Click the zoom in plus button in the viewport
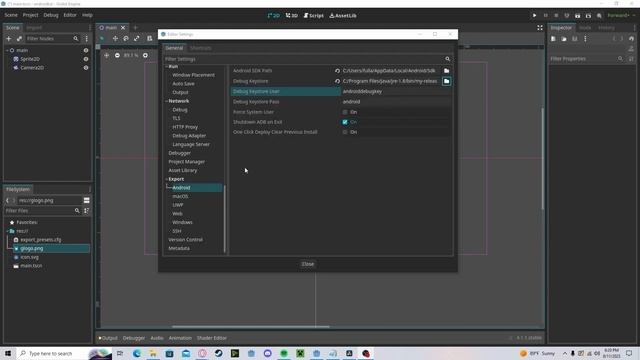Screen dimensions: 640x360 click(145, 55)
